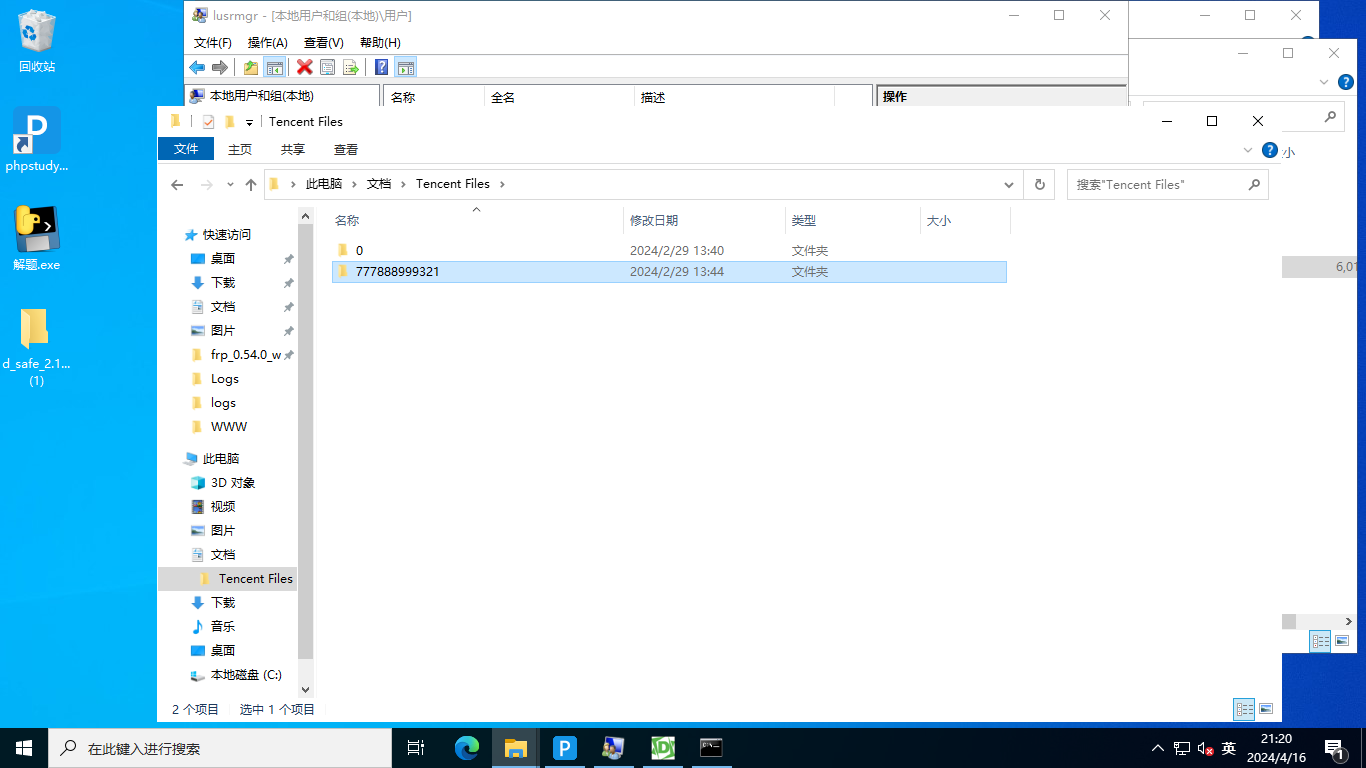Select the d_safe_2.1 folder on desktop
The width and height of the screenshot is (1366, 768).
tap(36, 347)
